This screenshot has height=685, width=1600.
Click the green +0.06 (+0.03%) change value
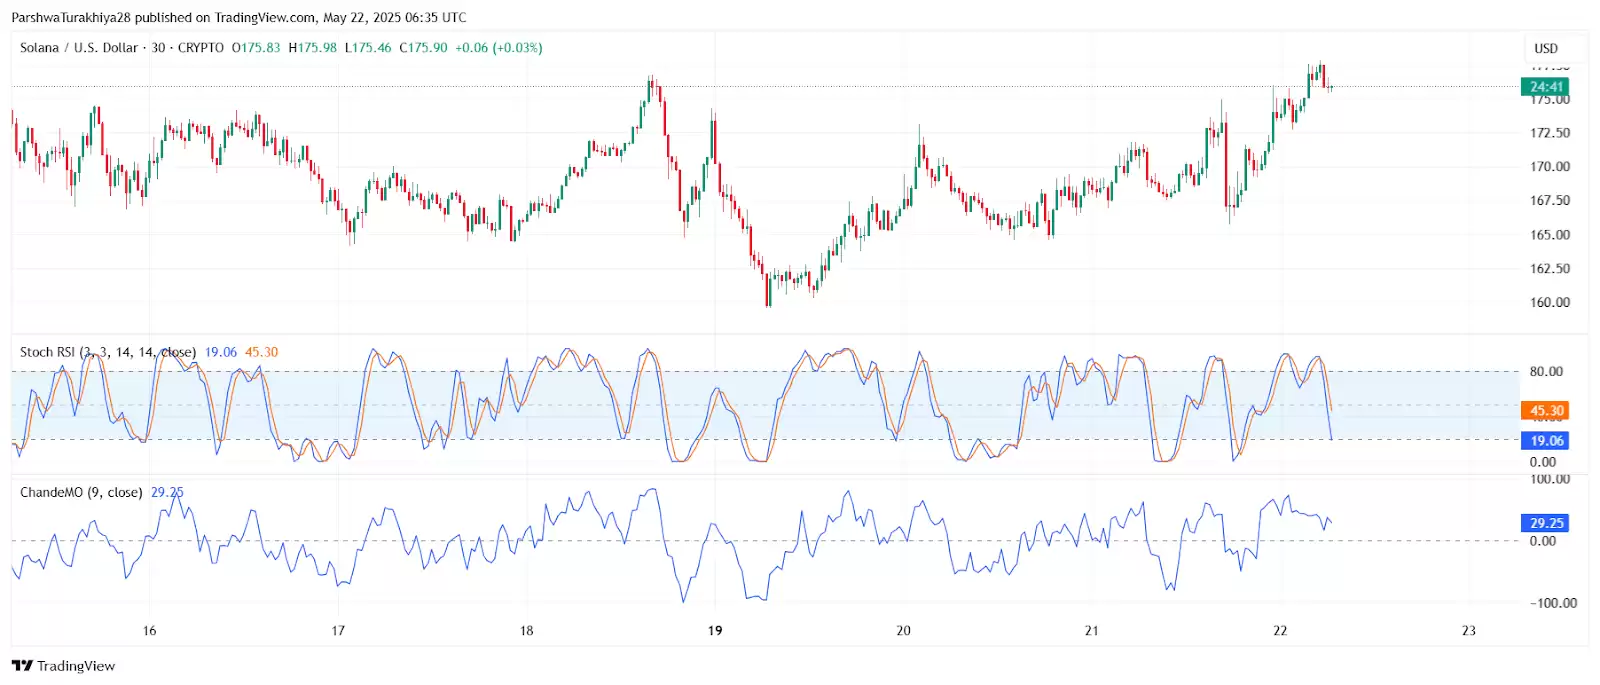point(498,48)
